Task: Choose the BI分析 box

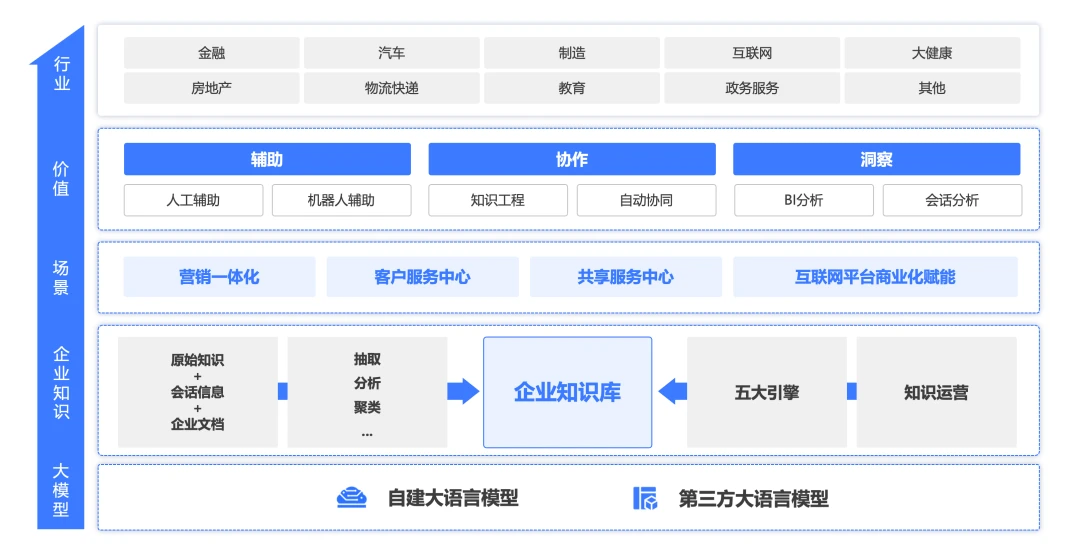Action: click(804, 200)
